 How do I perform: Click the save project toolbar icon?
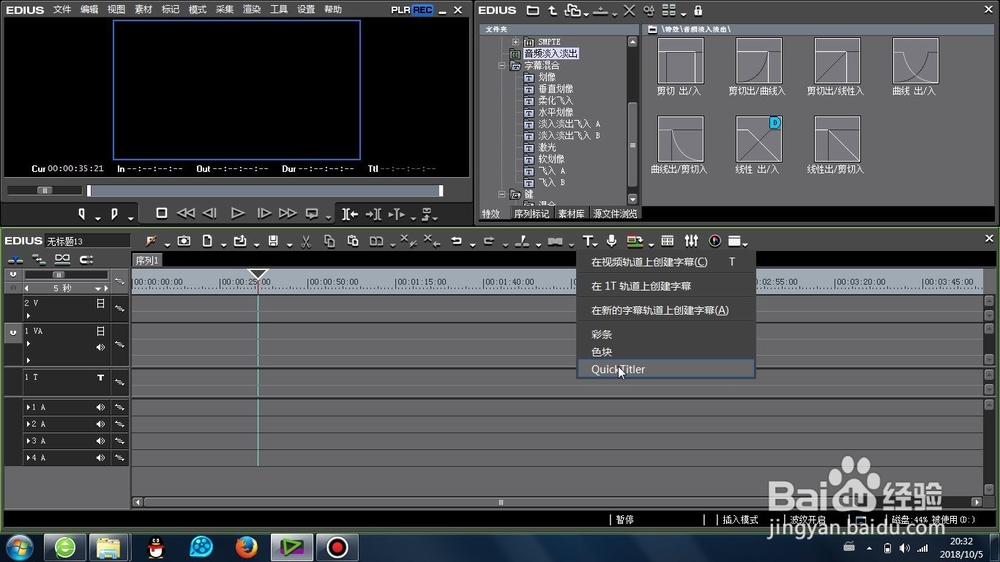click(x=273, y=240)
